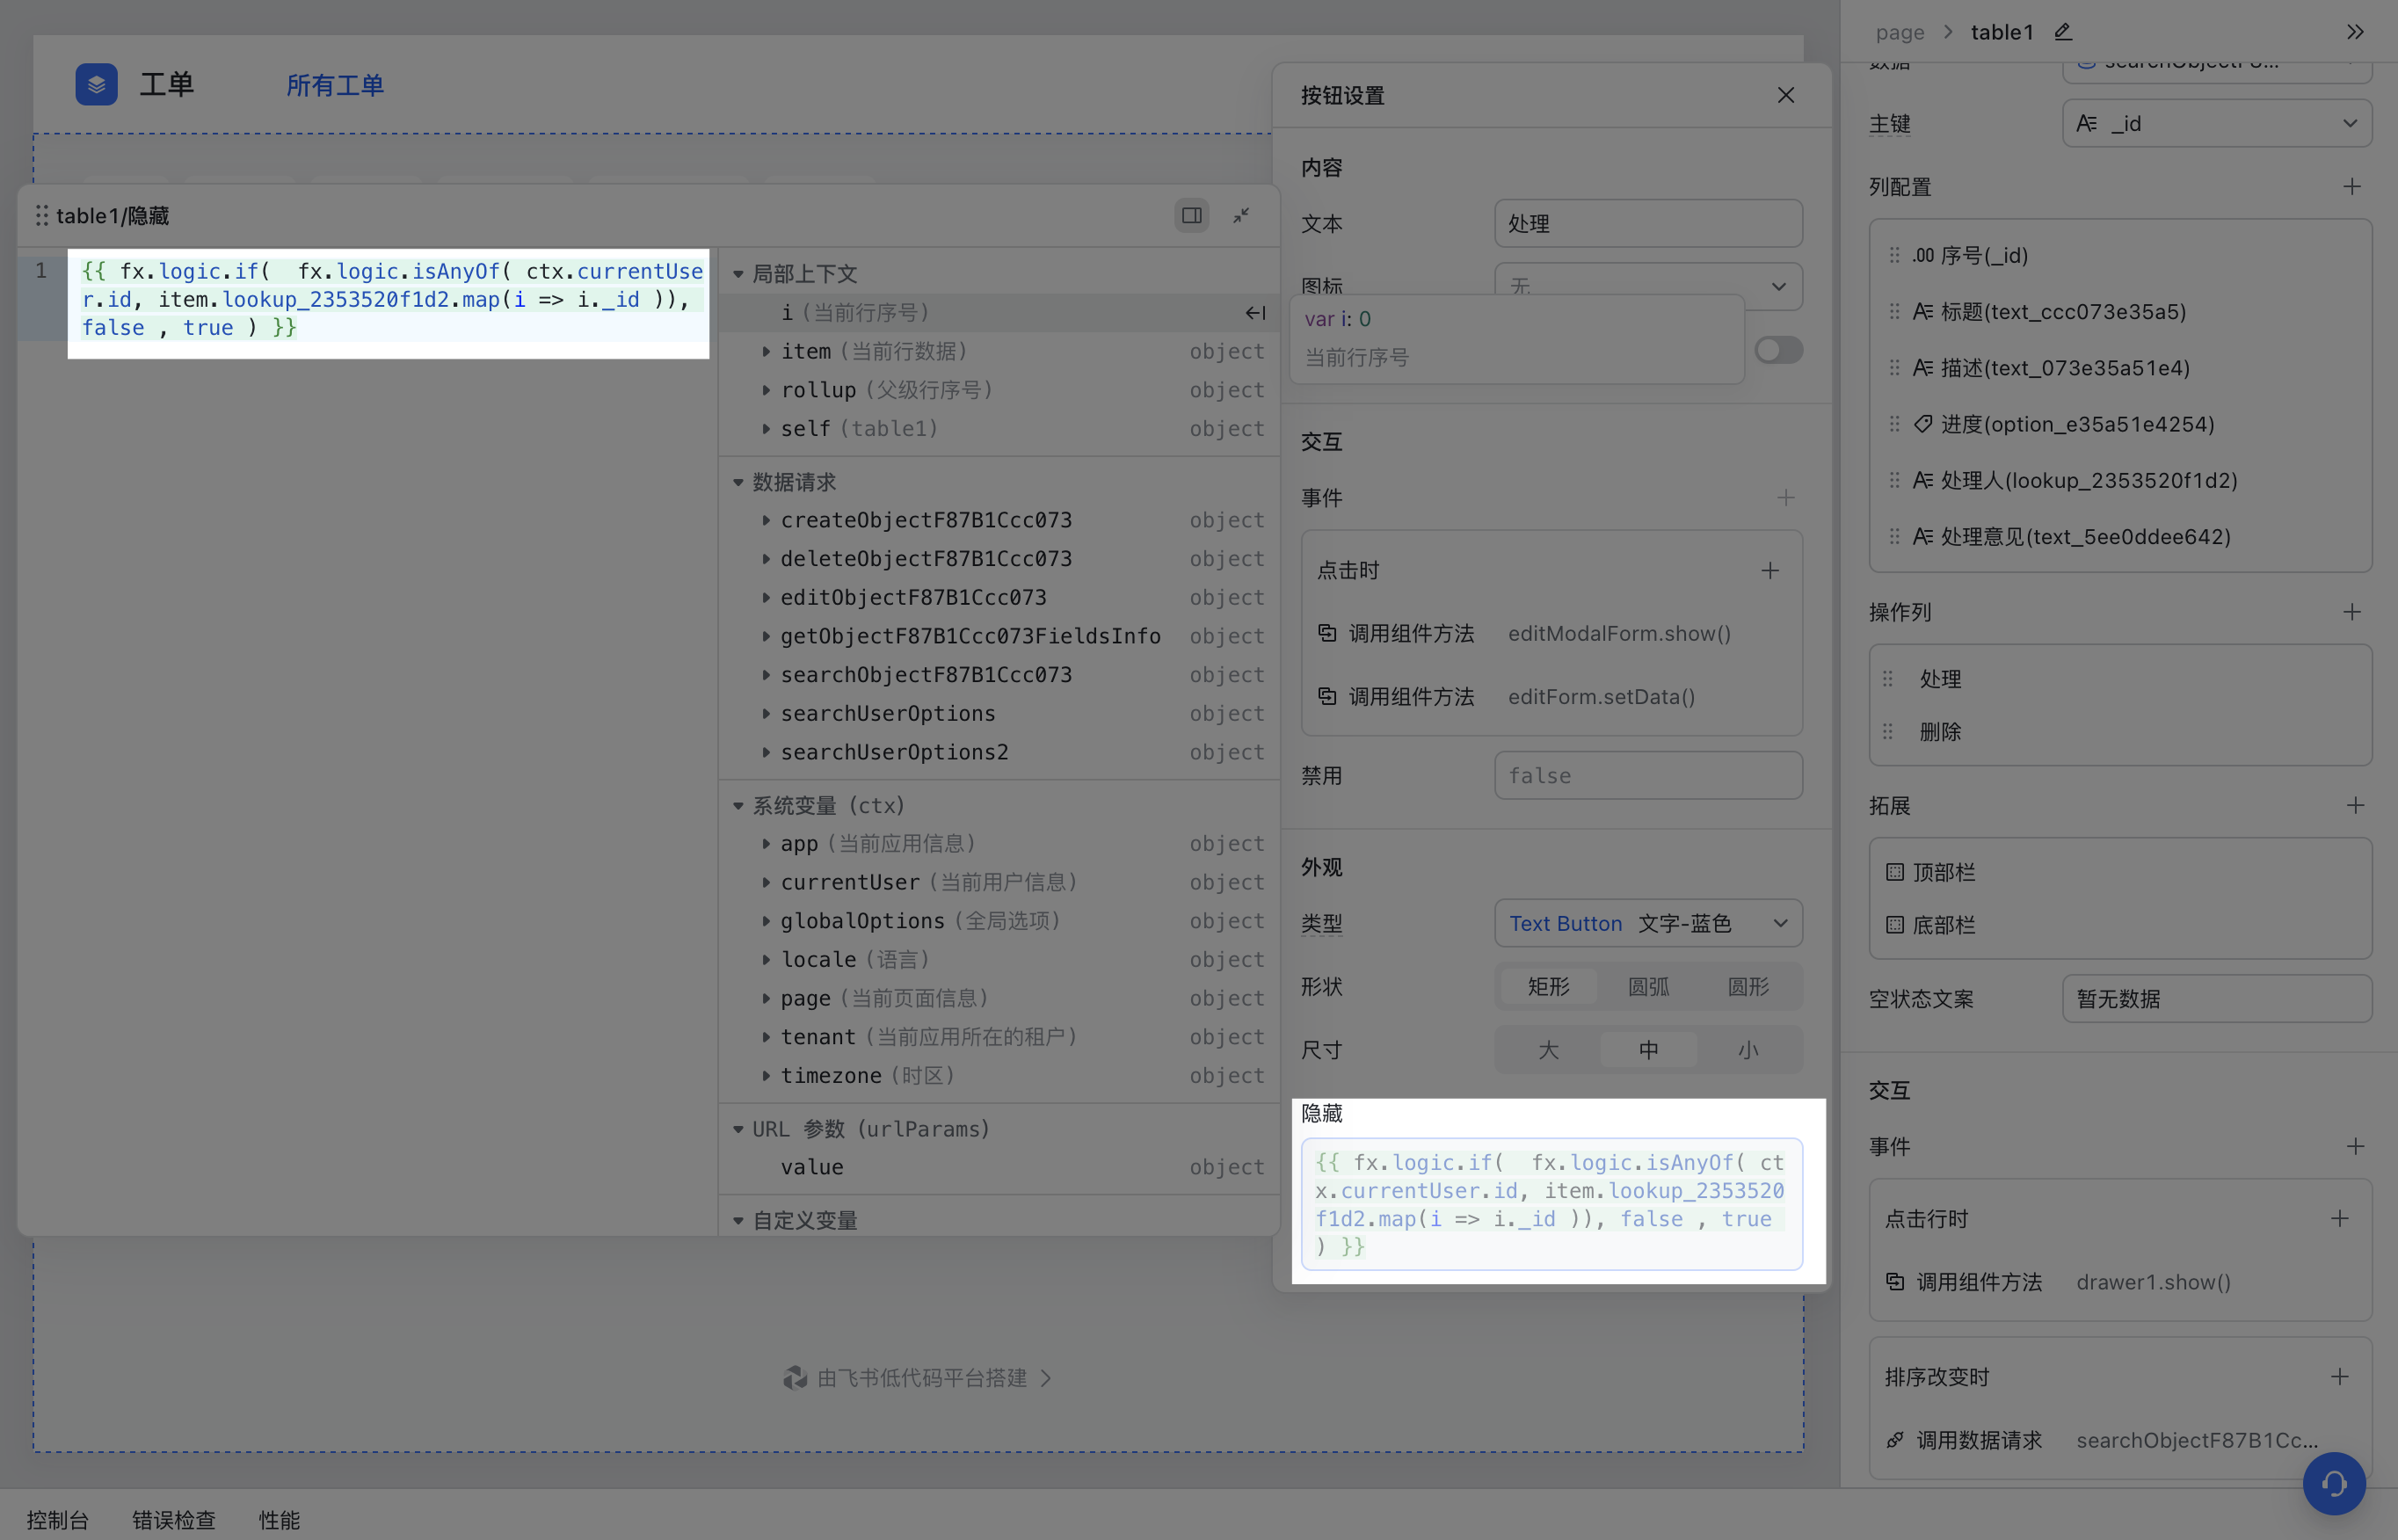2398x1540 pixels.
Task: Open the 控制台 tab
Action: (x=58, y=1520)
